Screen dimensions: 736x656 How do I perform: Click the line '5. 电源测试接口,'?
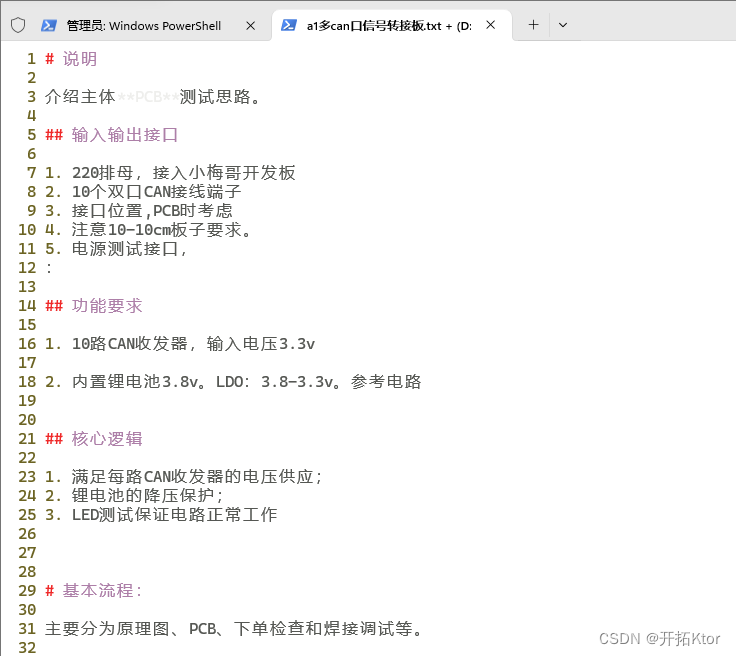click(x=116, y=249)
